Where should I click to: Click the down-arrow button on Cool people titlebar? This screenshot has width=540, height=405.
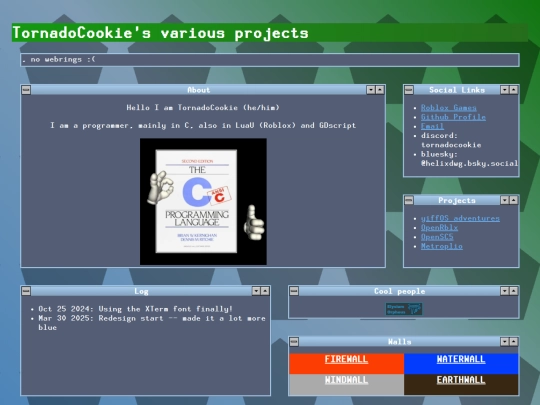(505, 291)
